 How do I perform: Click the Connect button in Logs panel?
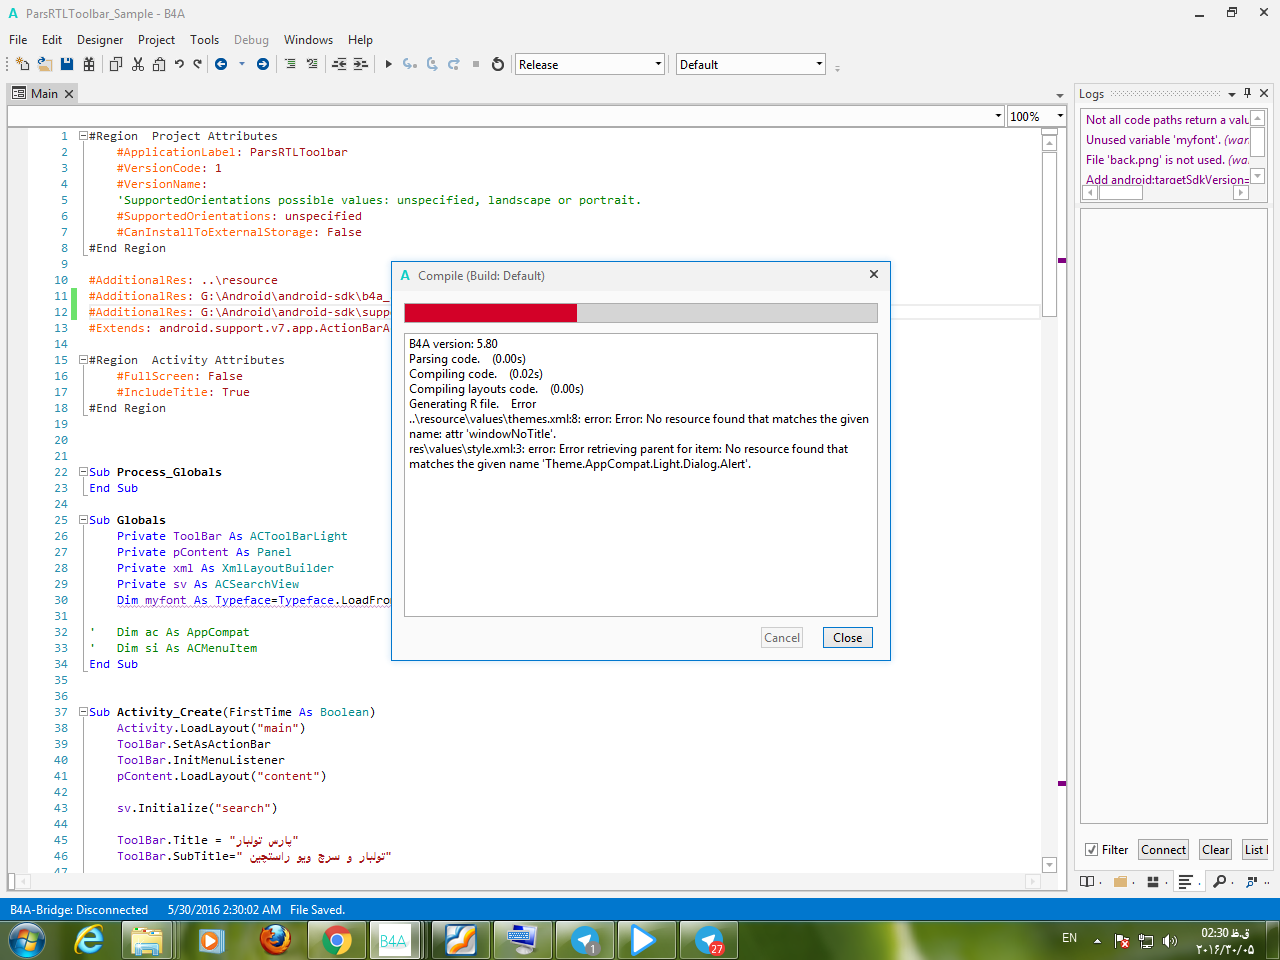pyautogui.click(x=1163, y=850)
